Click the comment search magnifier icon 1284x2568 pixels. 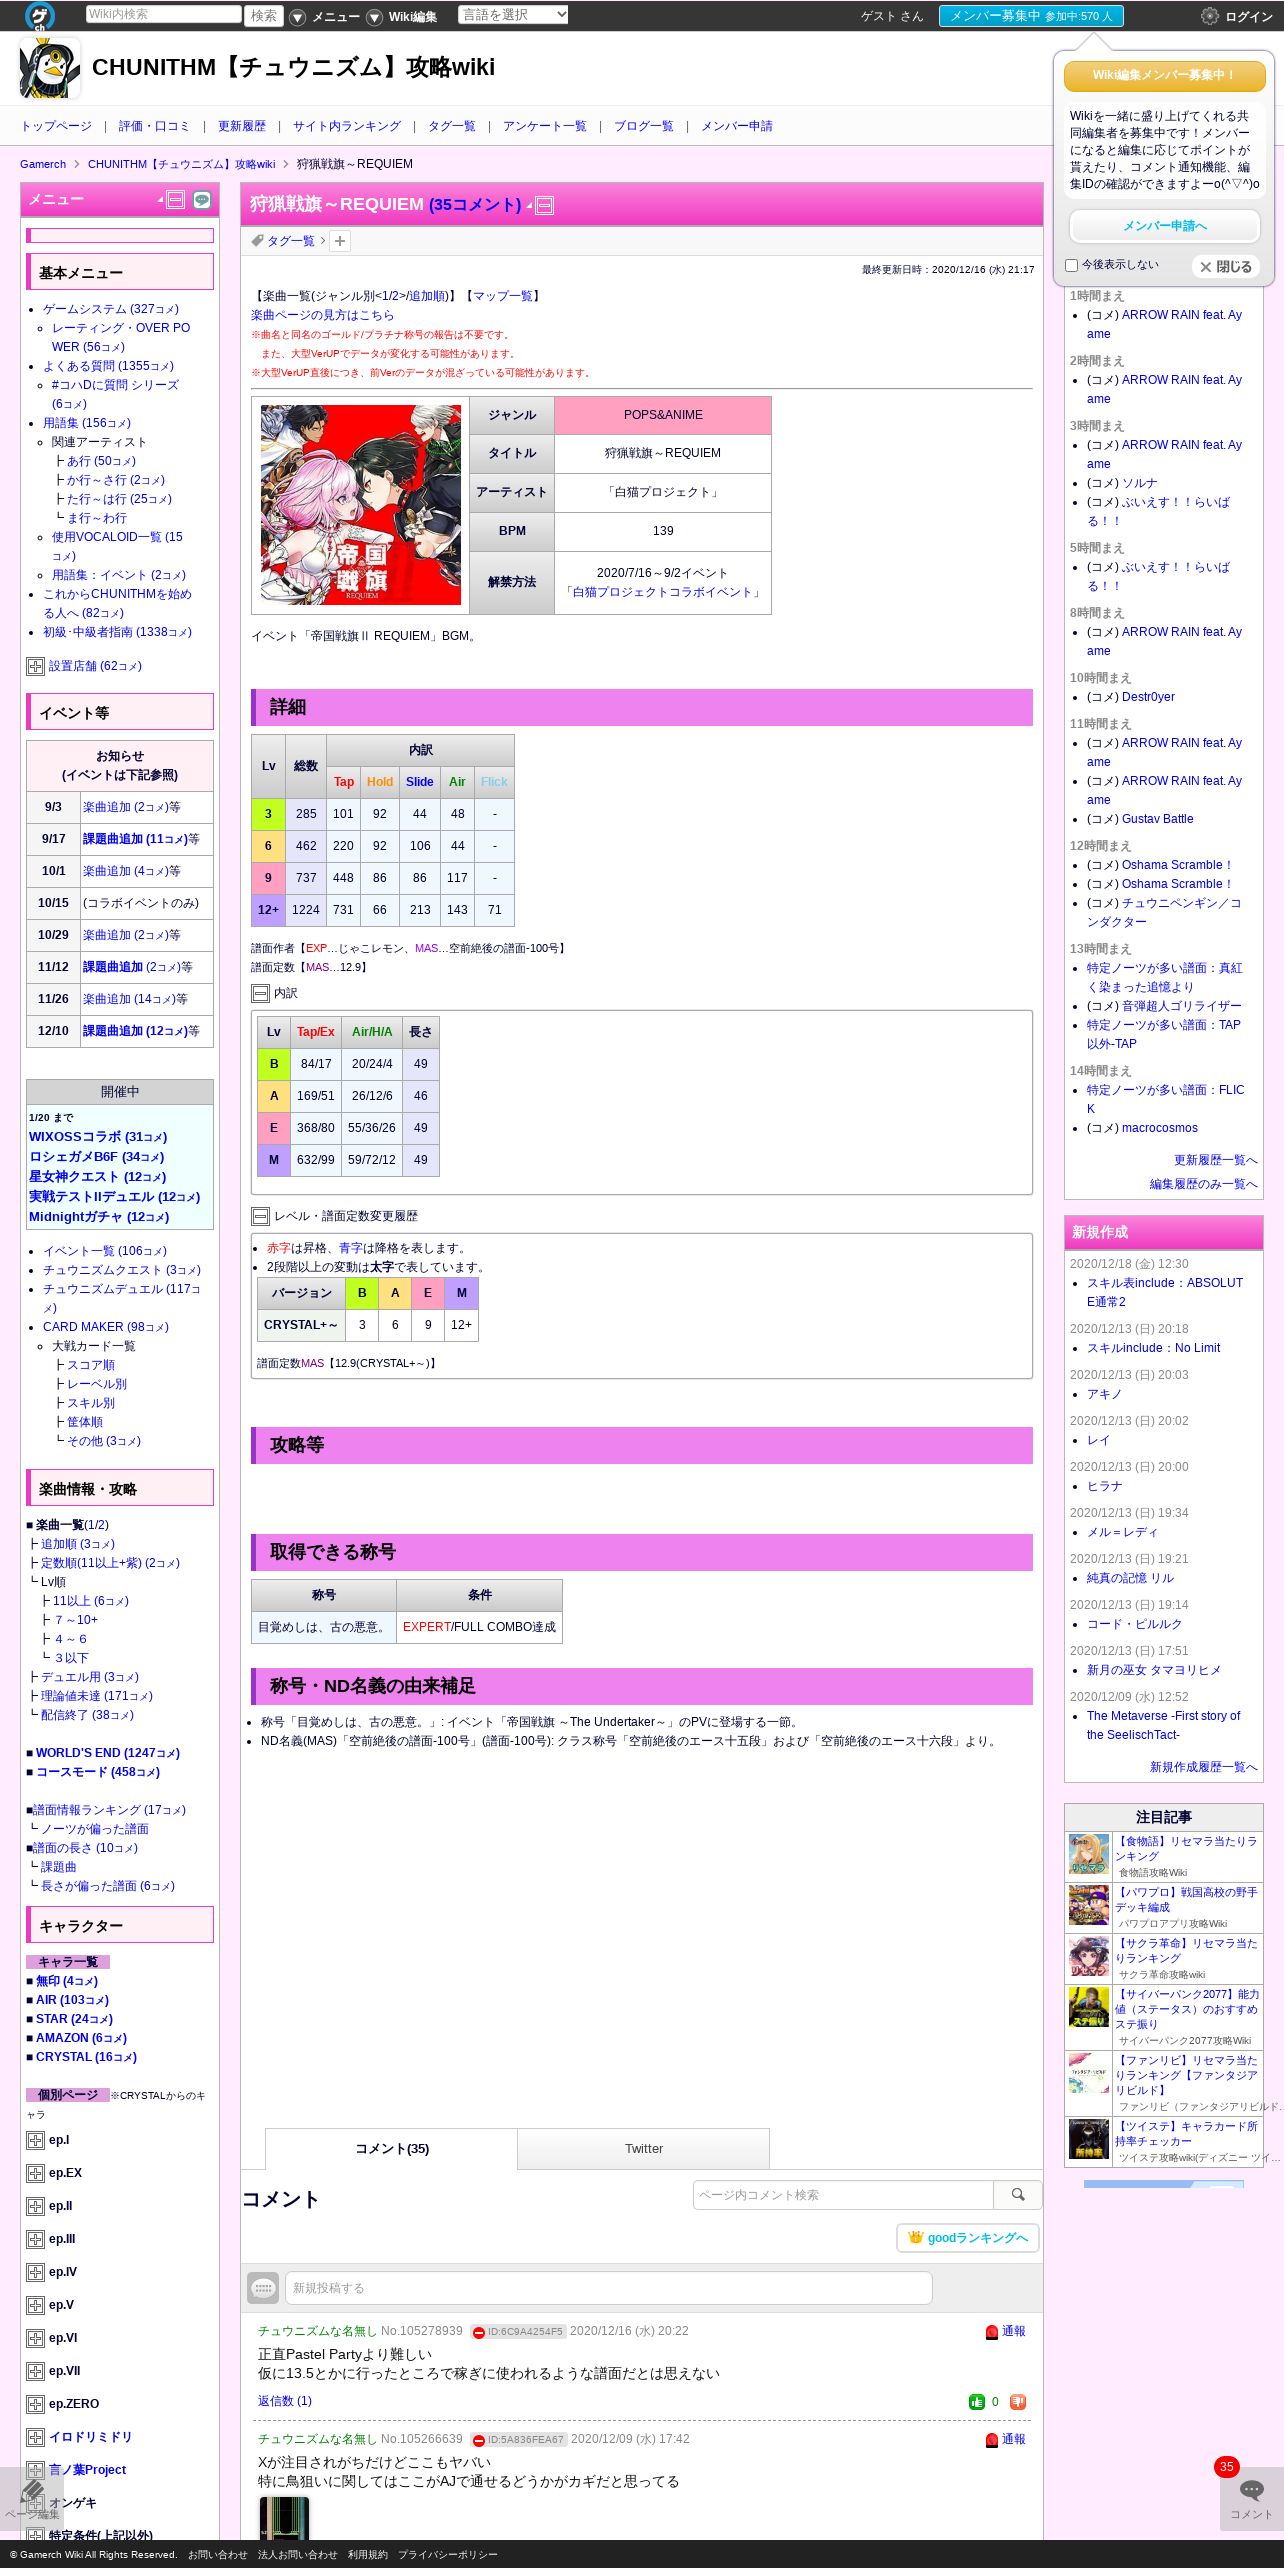click(1018, 2194)
